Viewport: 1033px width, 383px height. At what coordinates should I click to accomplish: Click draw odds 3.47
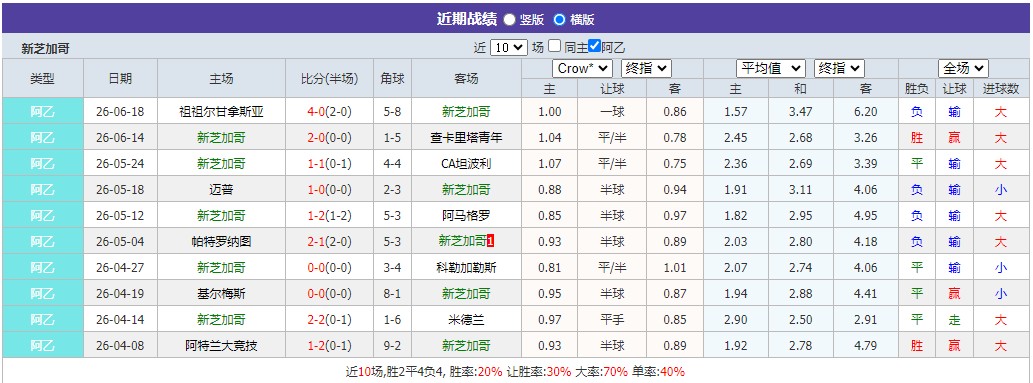point(800,112)
